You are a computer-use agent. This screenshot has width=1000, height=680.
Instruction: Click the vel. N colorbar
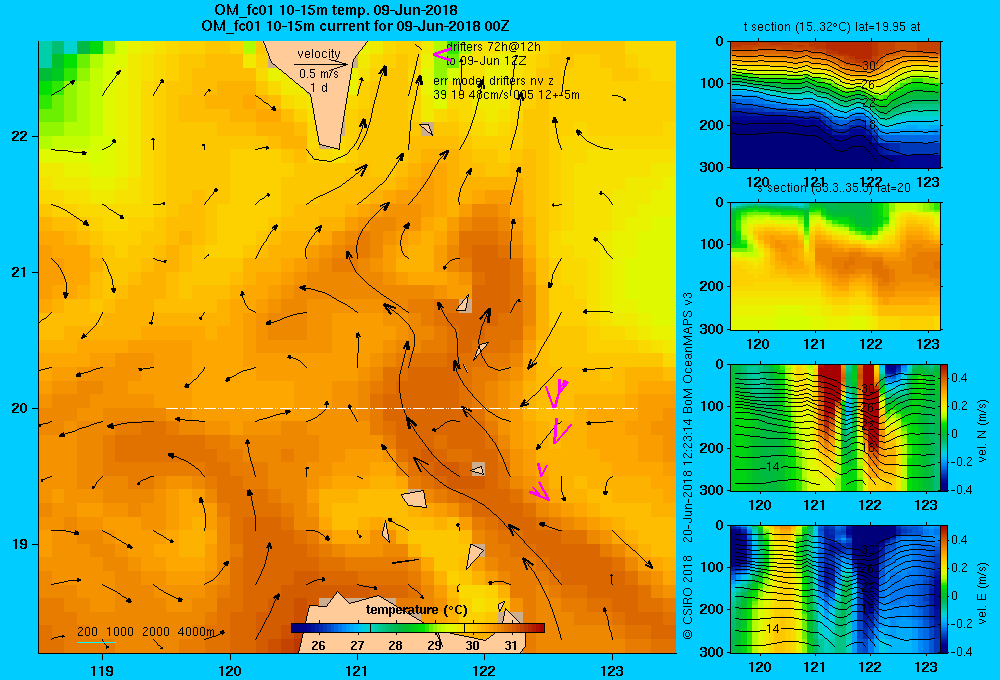pyautogui.click(x=944, y=427)
